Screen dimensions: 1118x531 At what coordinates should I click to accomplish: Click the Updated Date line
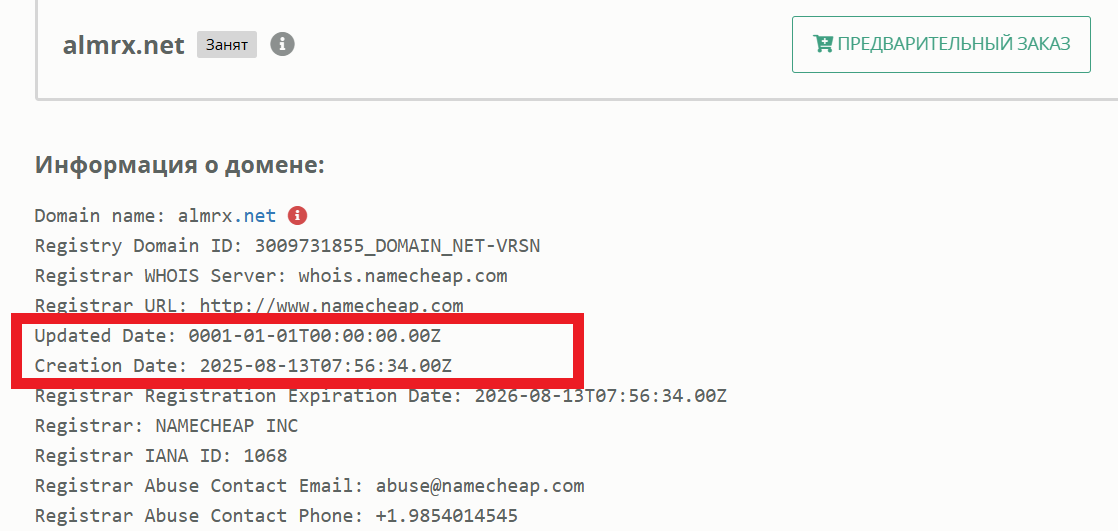tap(243, 336)
